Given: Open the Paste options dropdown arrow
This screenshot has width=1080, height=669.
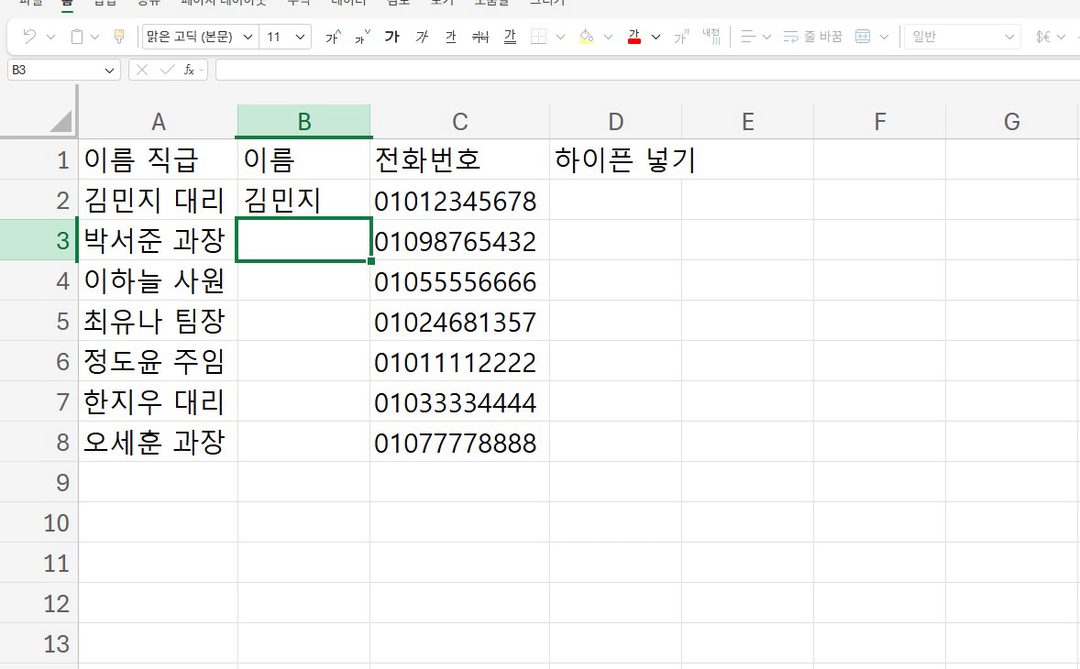Looking at the screenshot, I should (96, 37).
